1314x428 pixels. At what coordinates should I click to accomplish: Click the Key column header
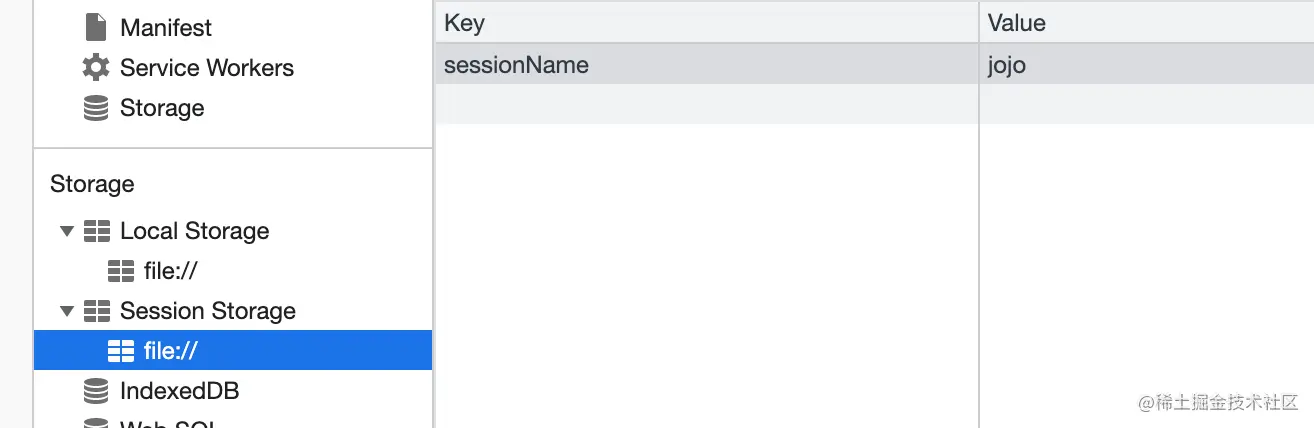(x=706, y=22)
